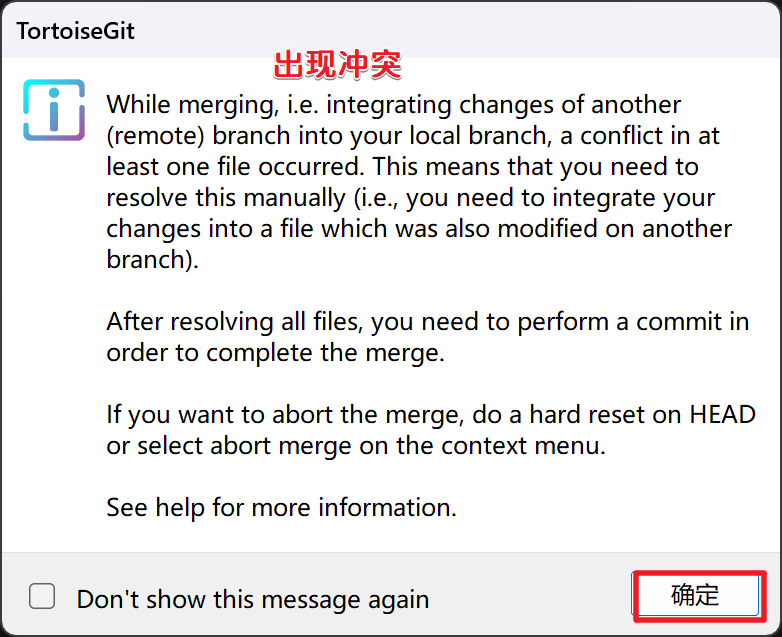Click the 'See help for more information' line
Viewport: 782px width, 637px height.
pos(281,507)
